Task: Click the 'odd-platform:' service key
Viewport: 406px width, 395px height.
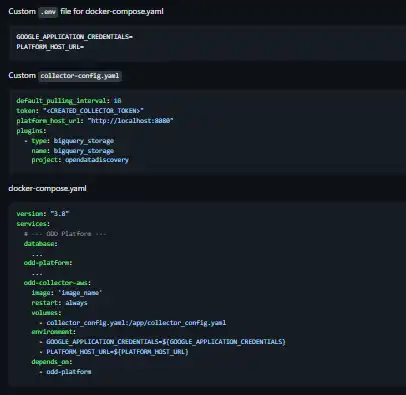Action: (48, 263)
